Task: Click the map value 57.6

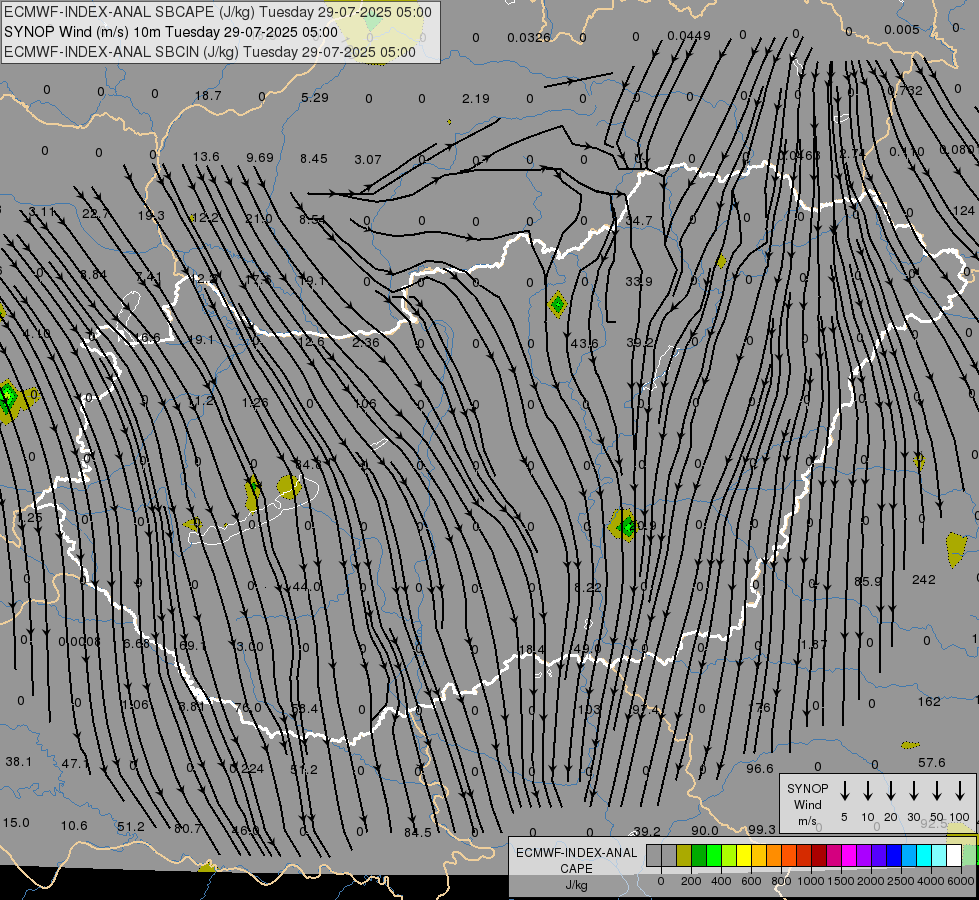Action: pos(932,763)
